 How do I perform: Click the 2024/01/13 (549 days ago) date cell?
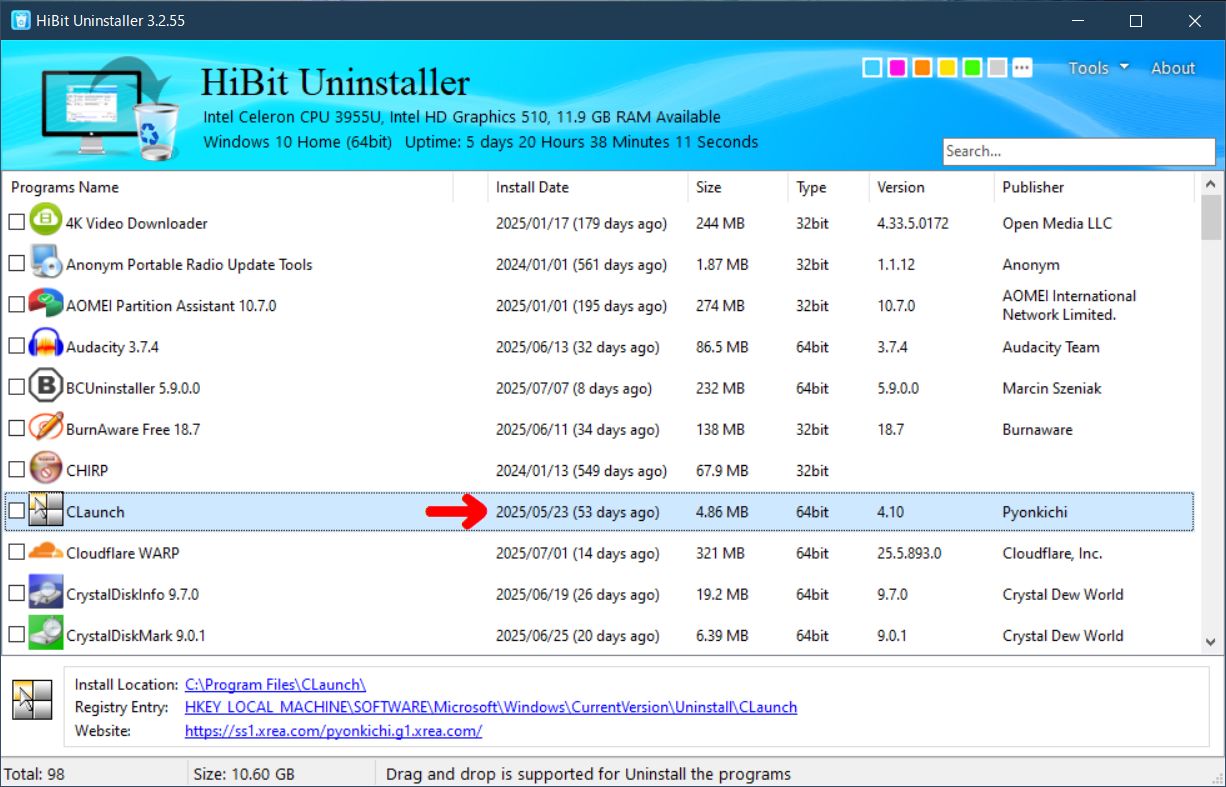(581, 470)
